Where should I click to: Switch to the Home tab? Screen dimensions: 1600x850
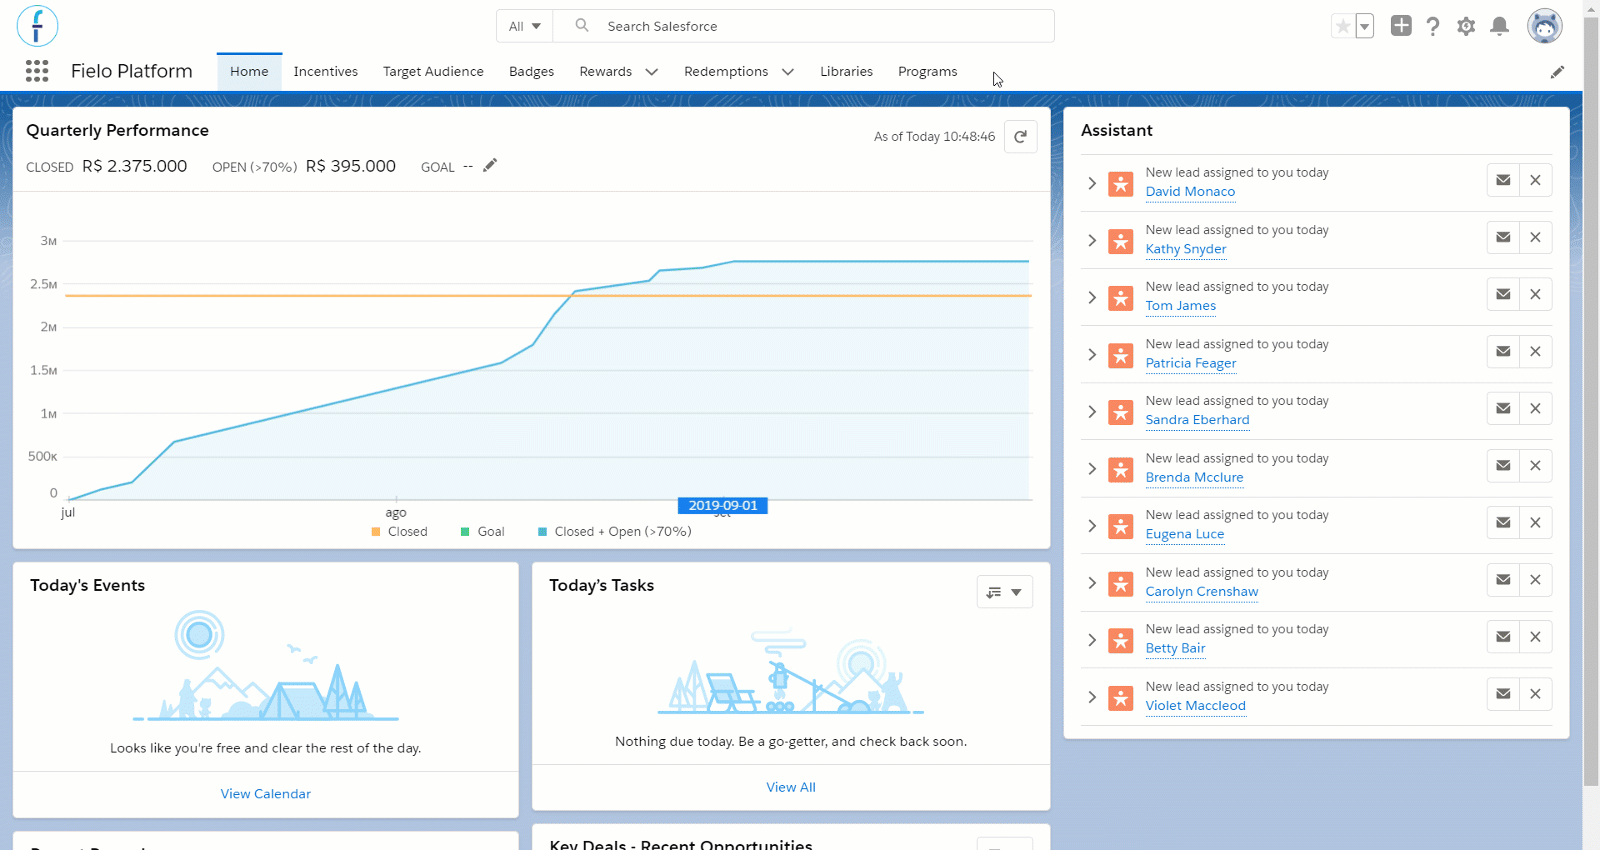pos(249,72)
